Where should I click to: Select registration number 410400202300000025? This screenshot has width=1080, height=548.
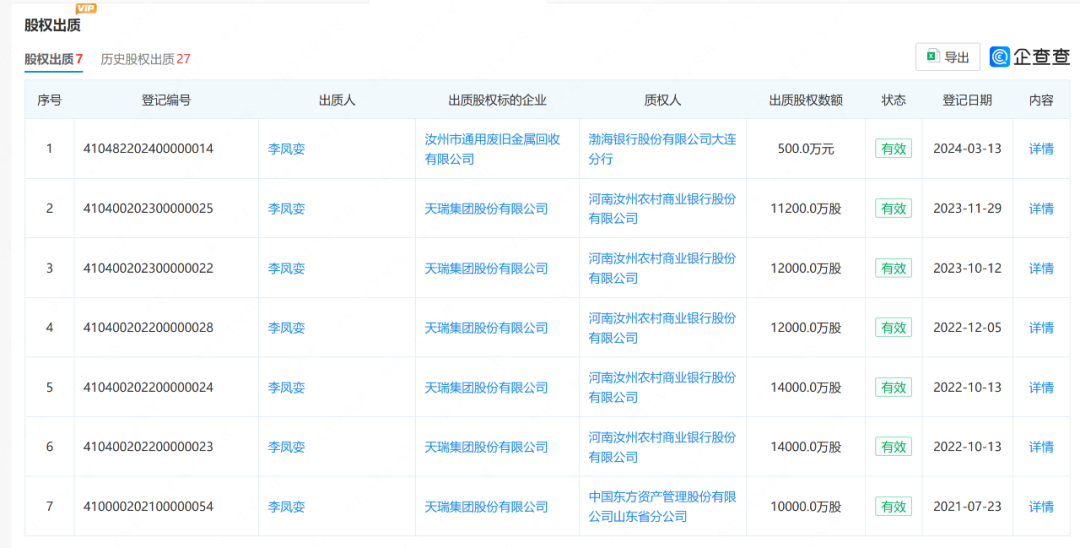point(148,209)
